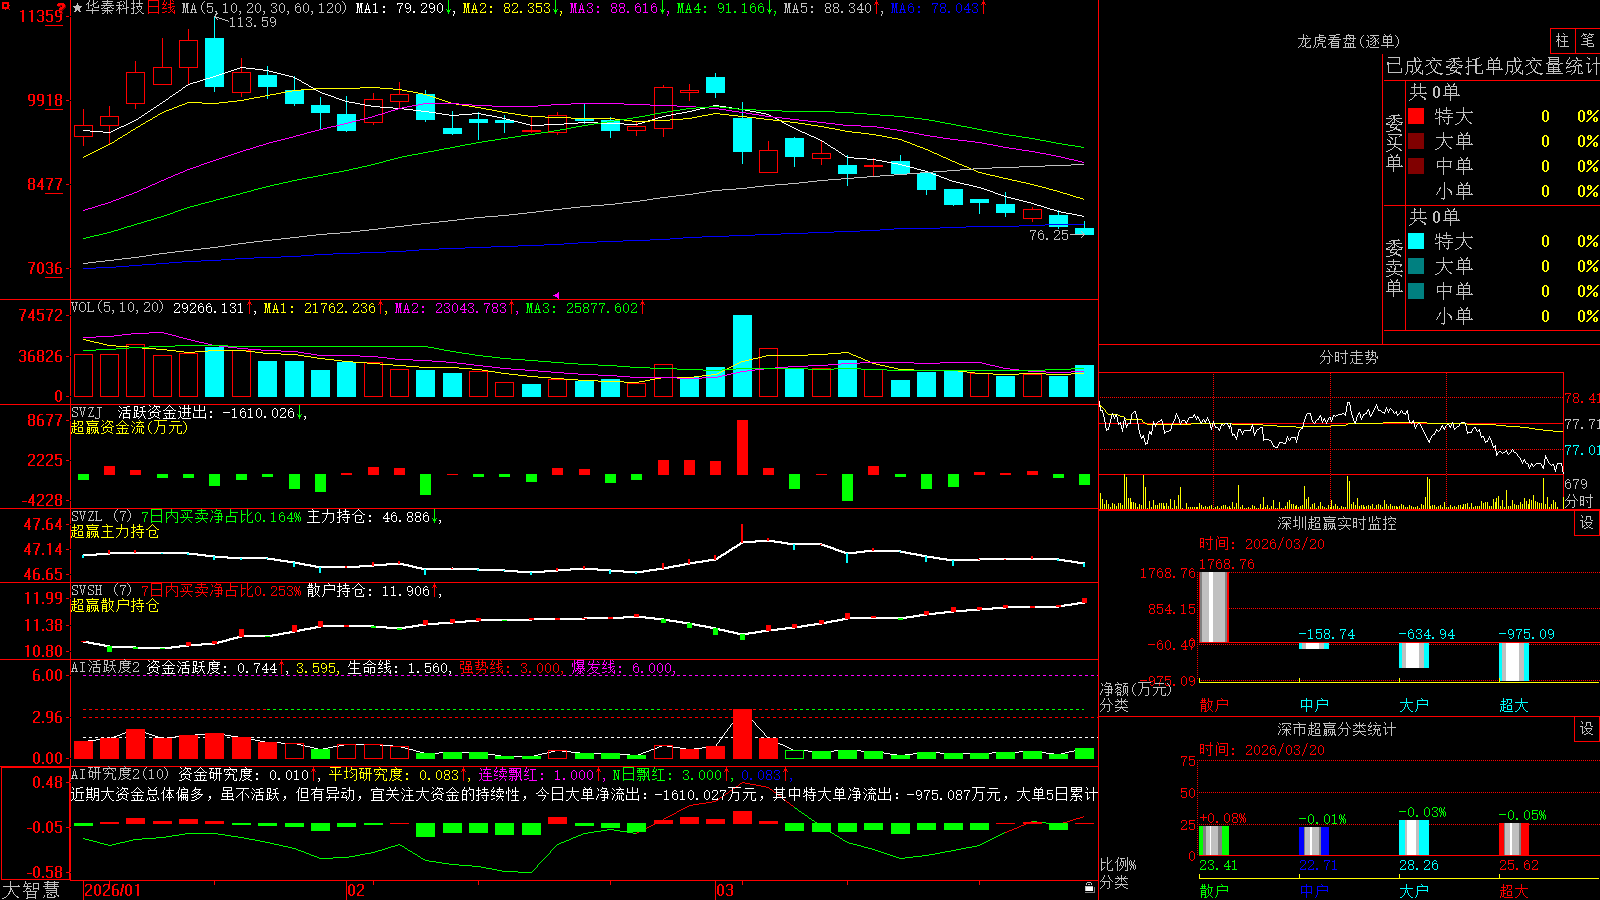Screen dimensions: 1600x900
Task: Open the AI活跃度2 indicator label
Action: (106, 667)
